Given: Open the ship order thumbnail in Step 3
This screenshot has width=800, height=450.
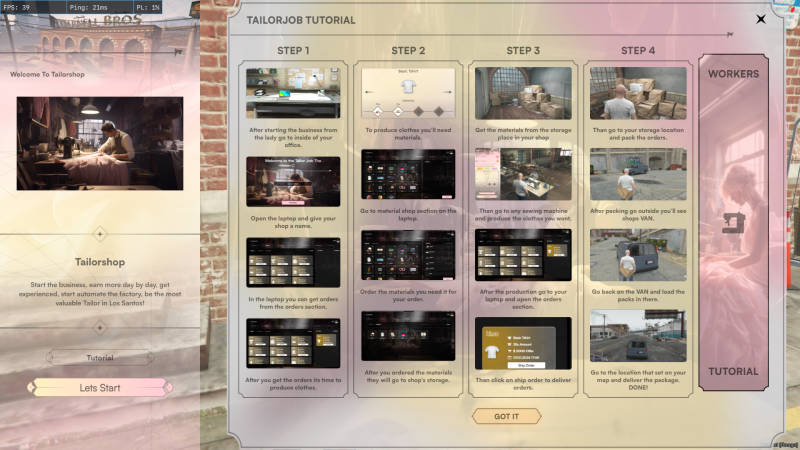Looking at the screenshot, I should [x=523, y=343].
